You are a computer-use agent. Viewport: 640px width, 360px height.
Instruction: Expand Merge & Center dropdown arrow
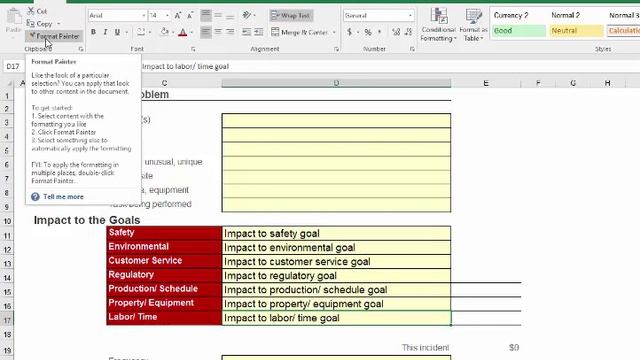point(334,32)
